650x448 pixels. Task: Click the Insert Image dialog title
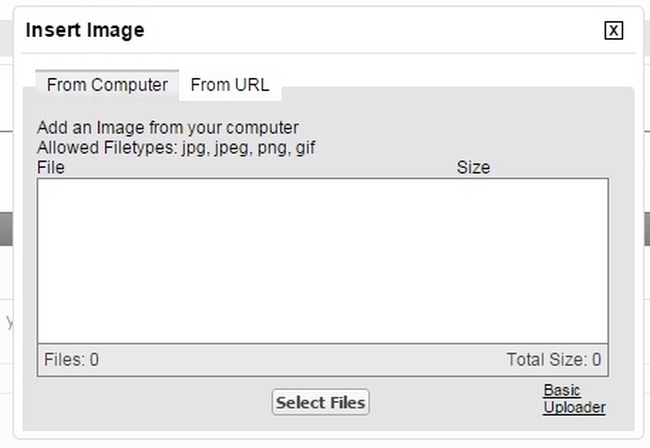point(85,30)
